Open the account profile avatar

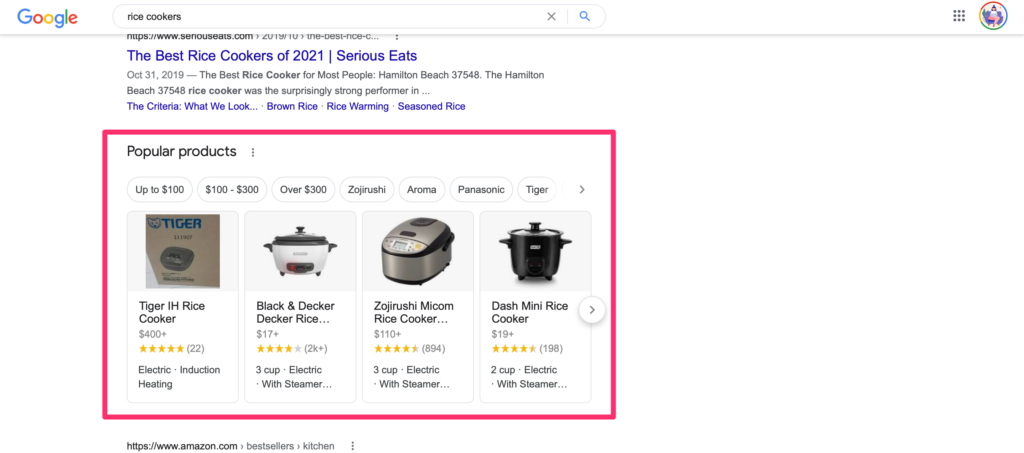(x=993, y=16)
